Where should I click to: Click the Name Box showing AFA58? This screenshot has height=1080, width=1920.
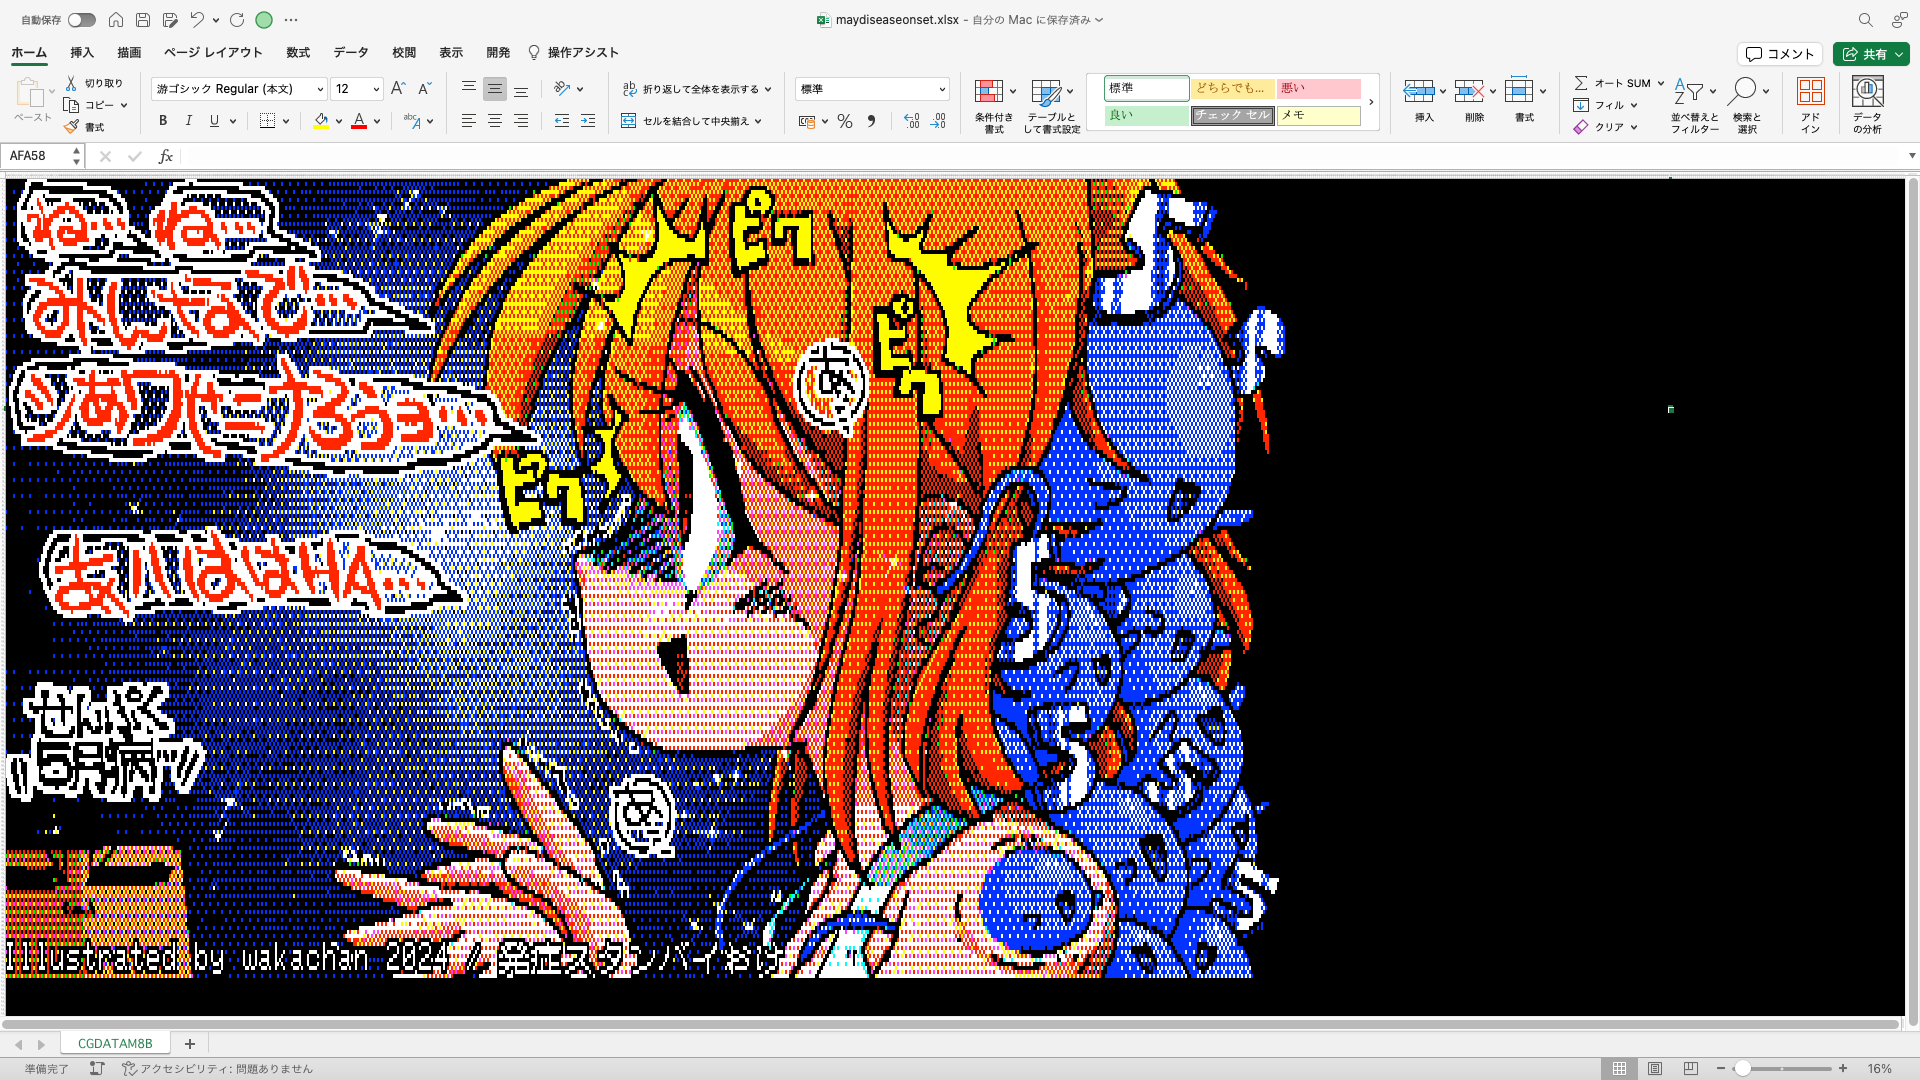[x=38, y=156]
